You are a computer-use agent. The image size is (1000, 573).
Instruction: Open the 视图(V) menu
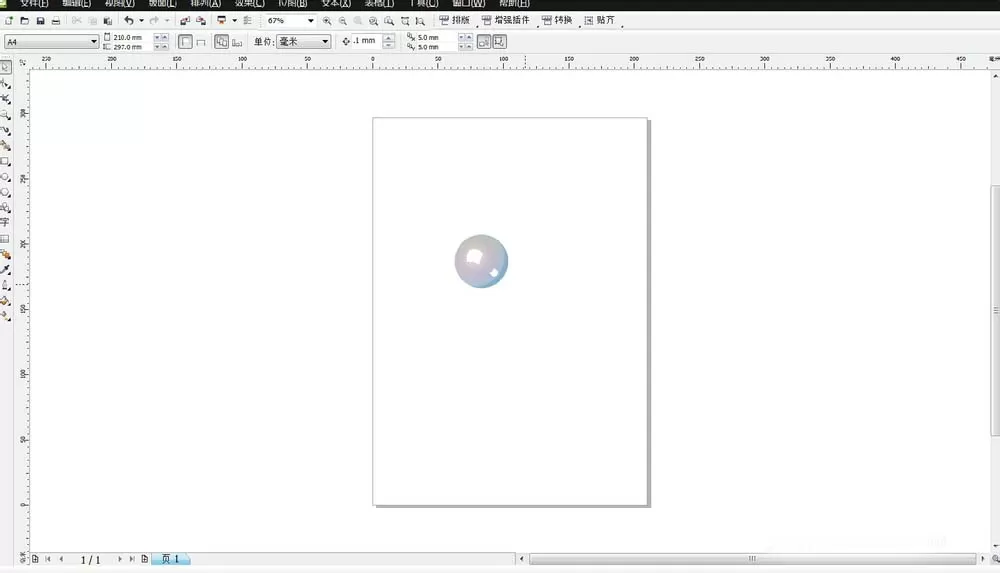point(119,4)
